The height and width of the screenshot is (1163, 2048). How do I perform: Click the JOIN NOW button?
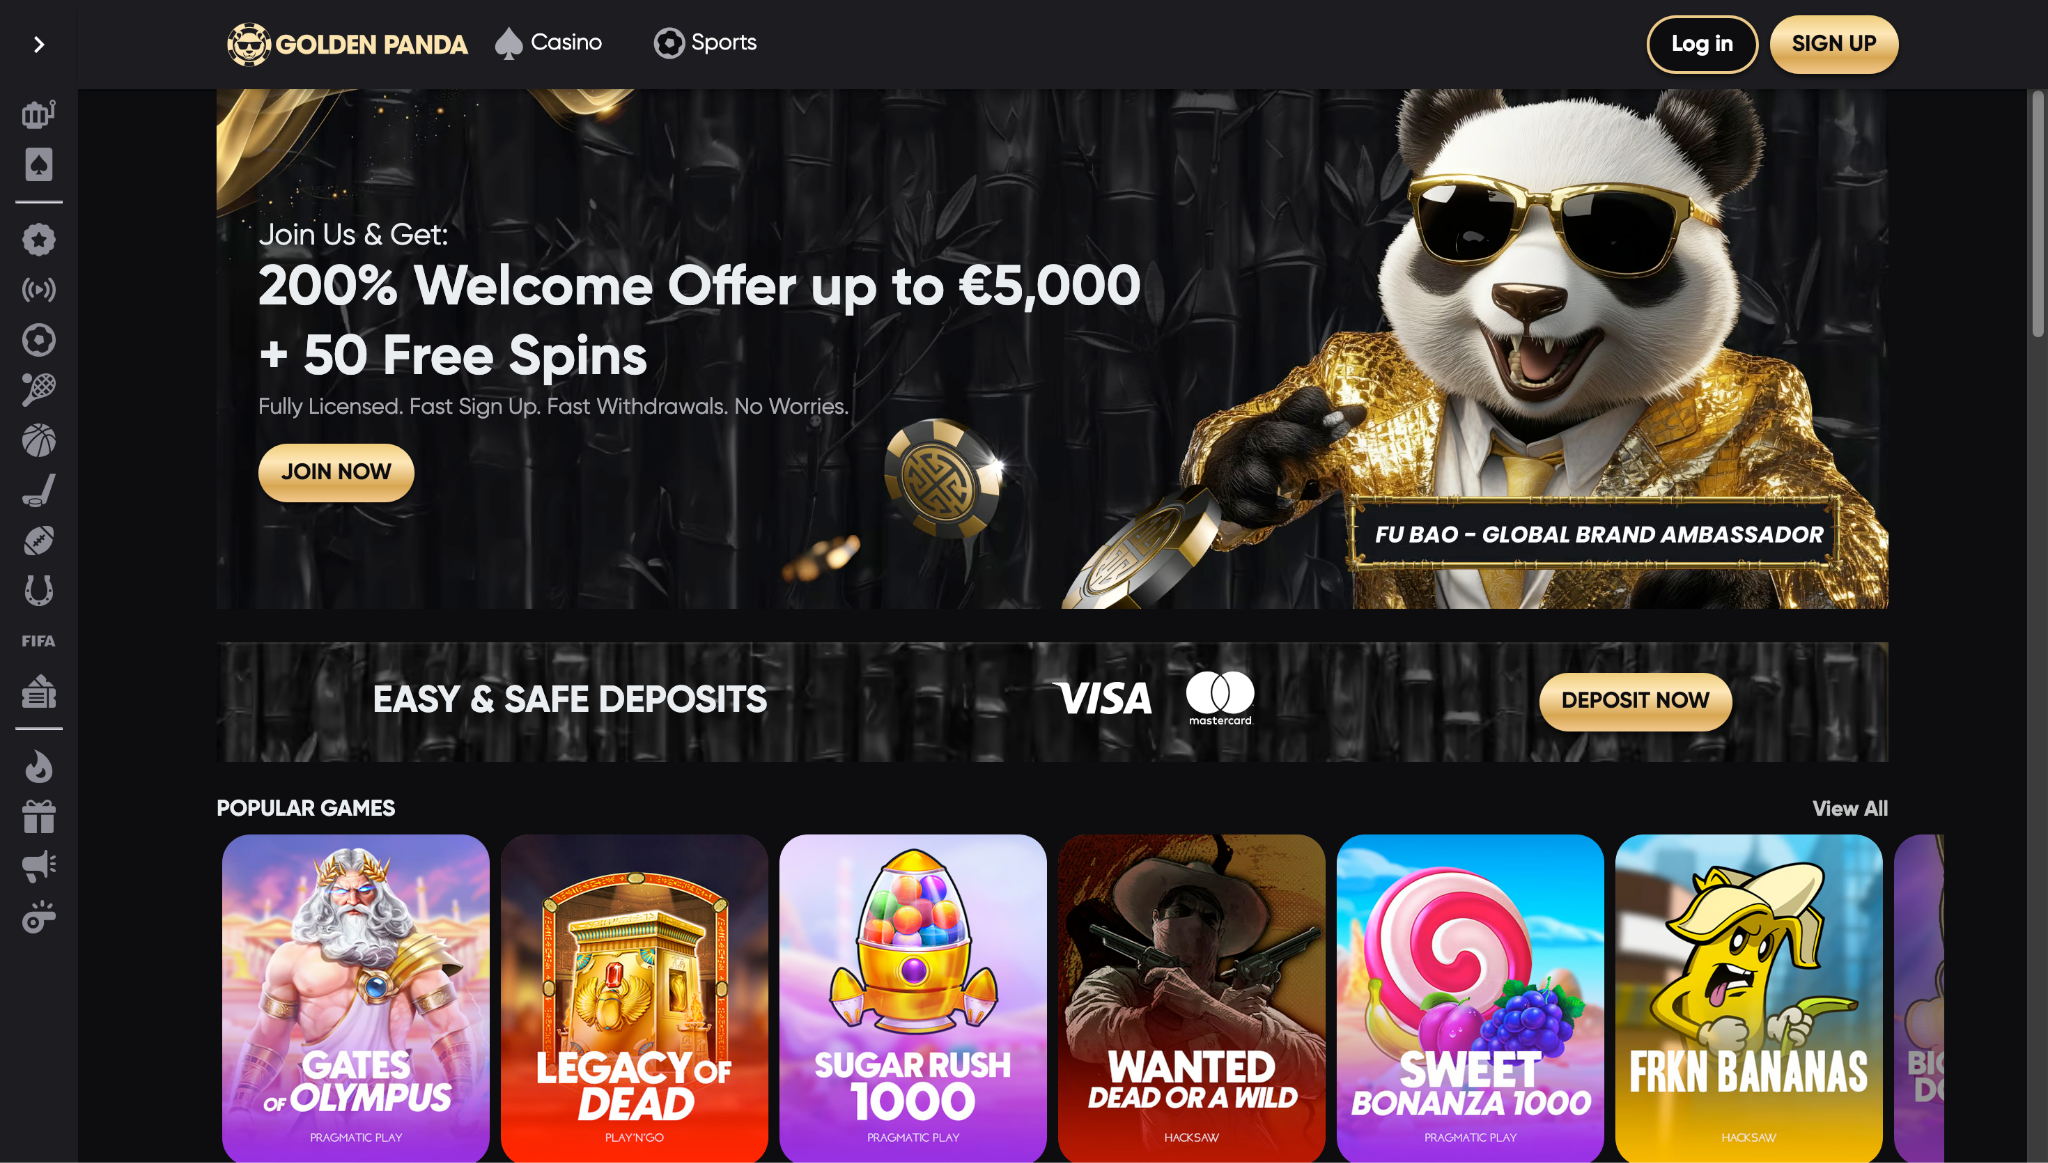(336, 472)
